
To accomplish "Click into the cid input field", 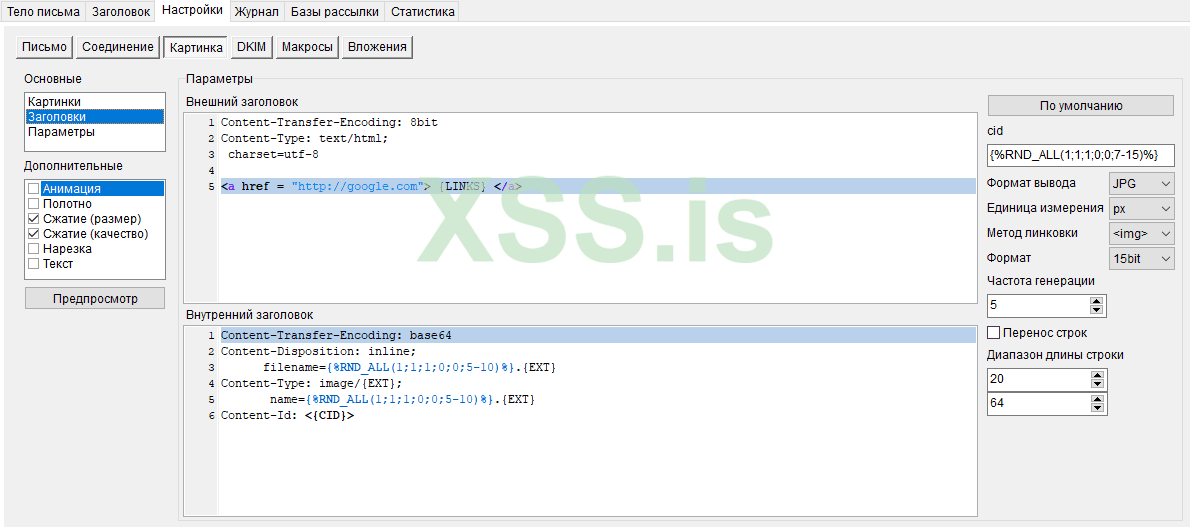I will (x=1081, y=154).
